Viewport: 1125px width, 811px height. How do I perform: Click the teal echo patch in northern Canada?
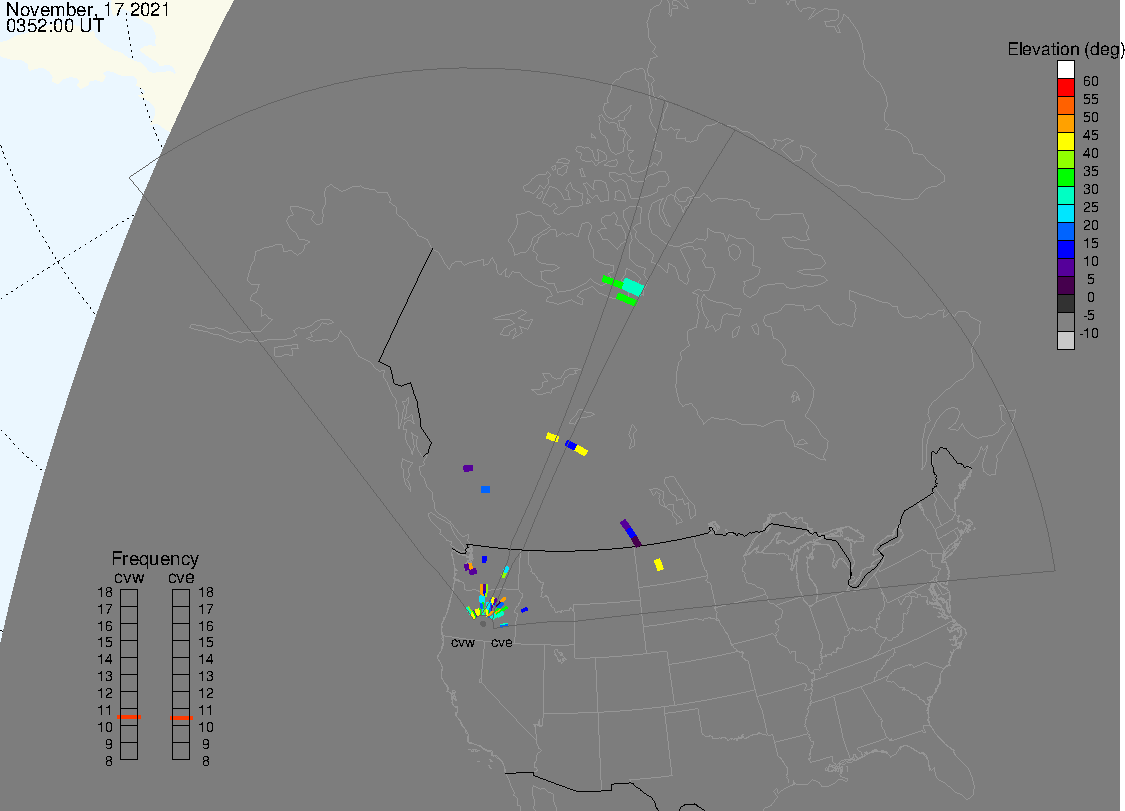pos(632,286)
